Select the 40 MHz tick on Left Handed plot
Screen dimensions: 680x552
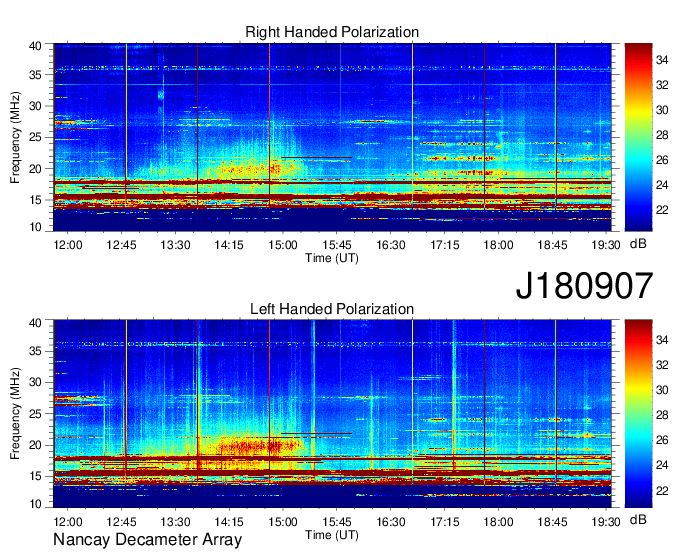35,322
